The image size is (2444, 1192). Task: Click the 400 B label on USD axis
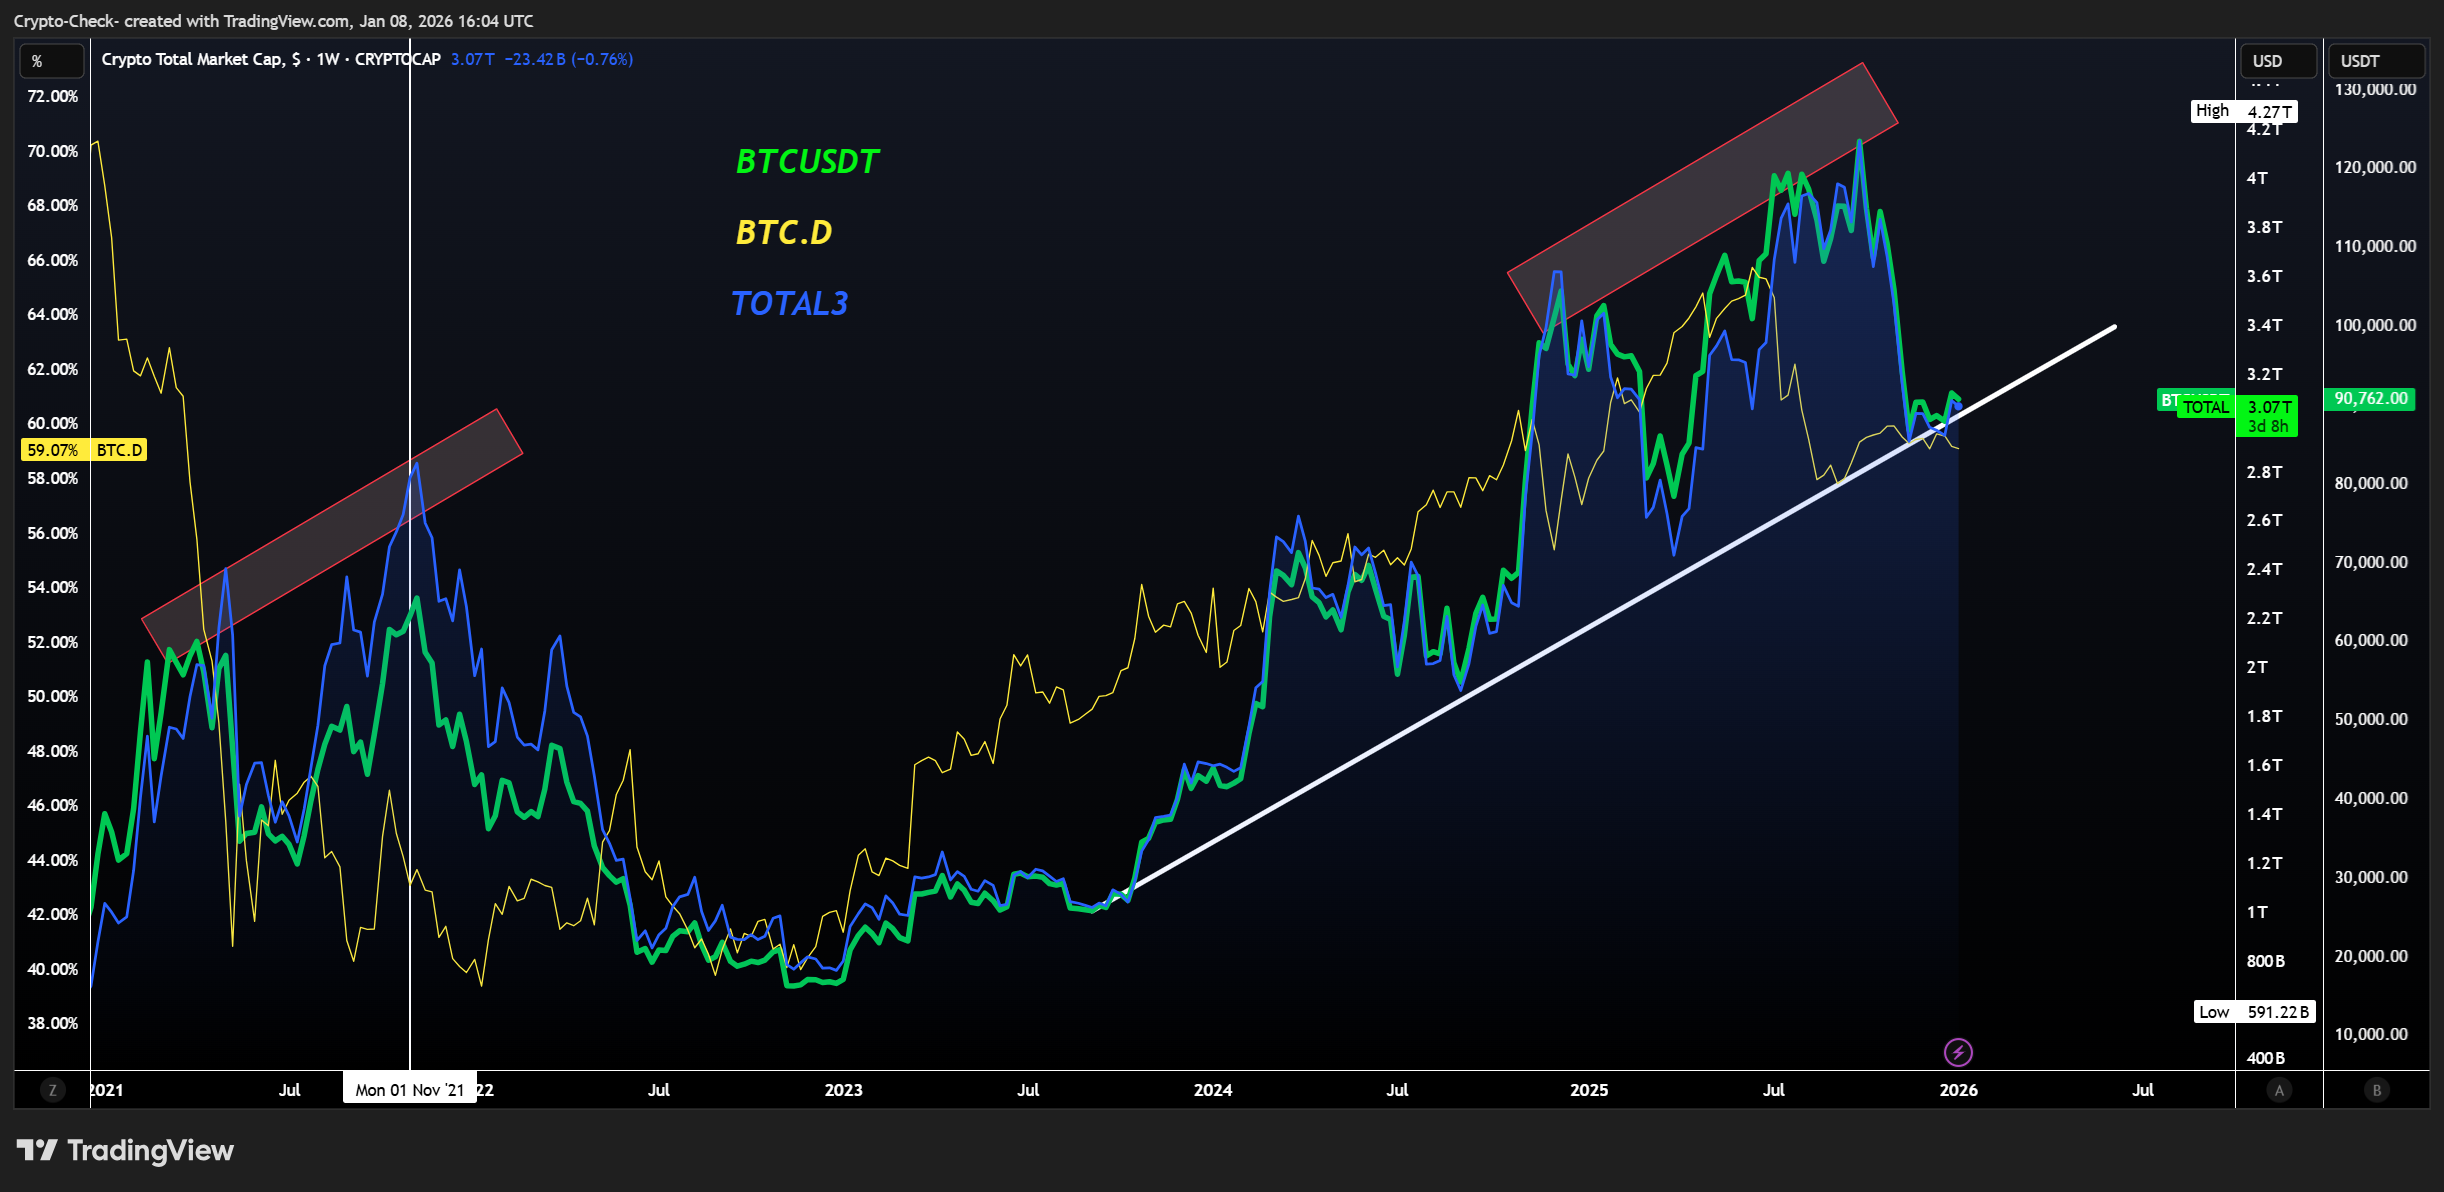pyautogui.click(x=2266, y=1058)
